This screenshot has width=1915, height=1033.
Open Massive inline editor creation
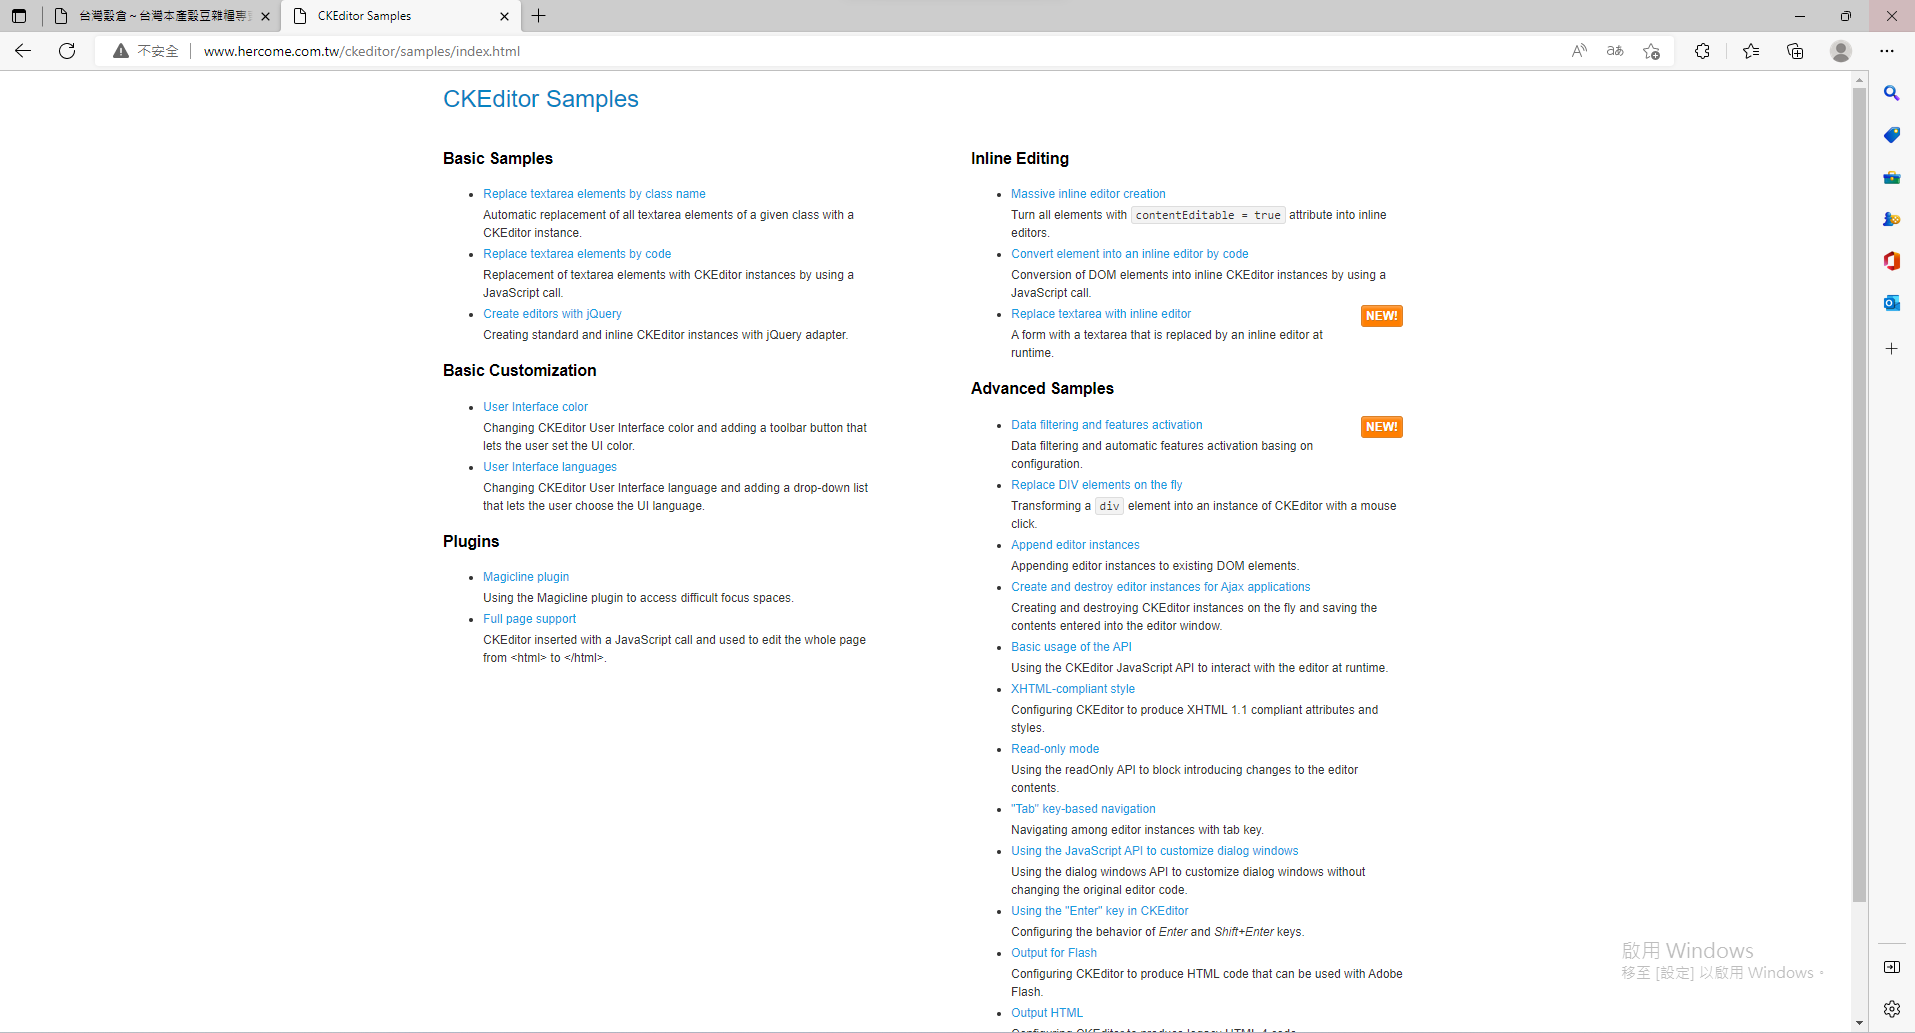click(x=1088, y=194)
